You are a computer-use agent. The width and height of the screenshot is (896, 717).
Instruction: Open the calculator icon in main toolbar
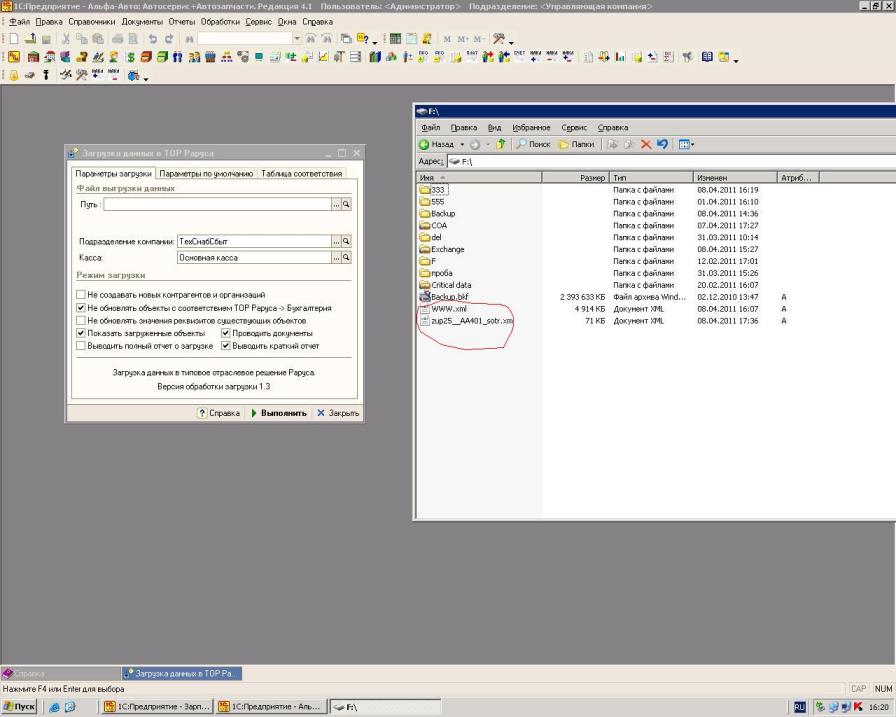coord(395,39)
